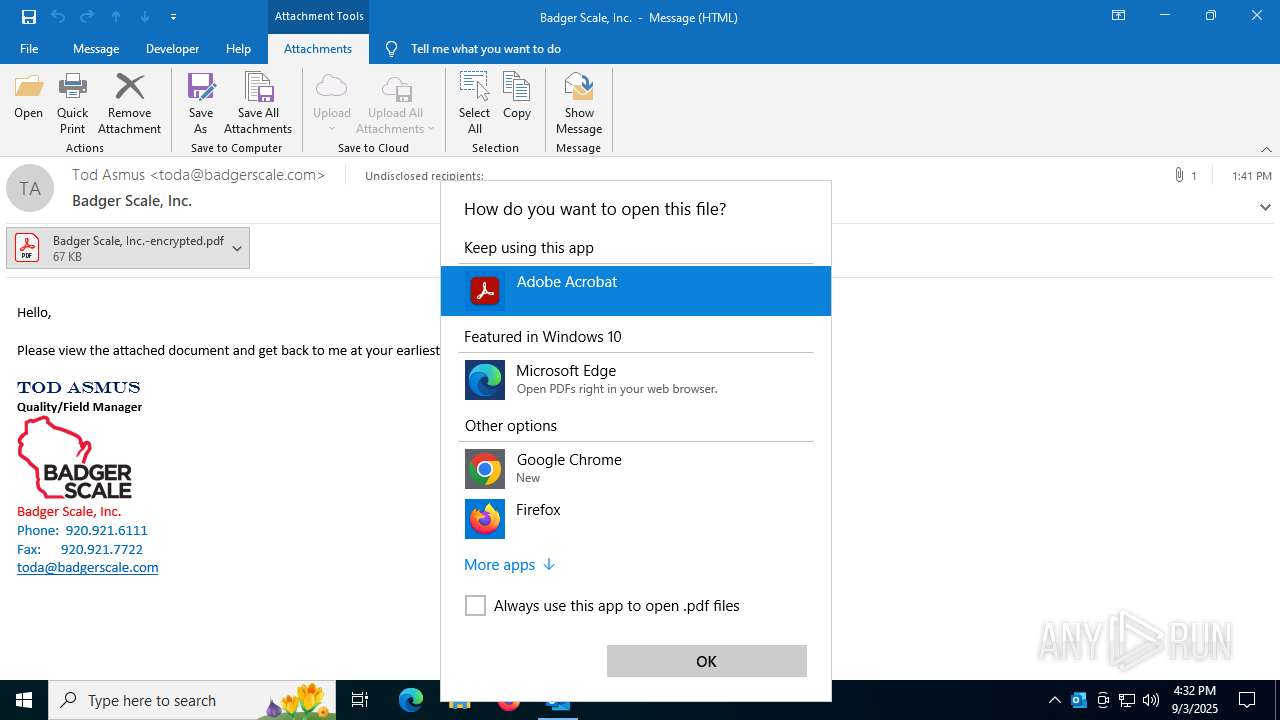The height and width of the screenshot is (720, 1280).
Task: Open the attachment dropdown arrow beside the PDF
Action: coord(237,248)
